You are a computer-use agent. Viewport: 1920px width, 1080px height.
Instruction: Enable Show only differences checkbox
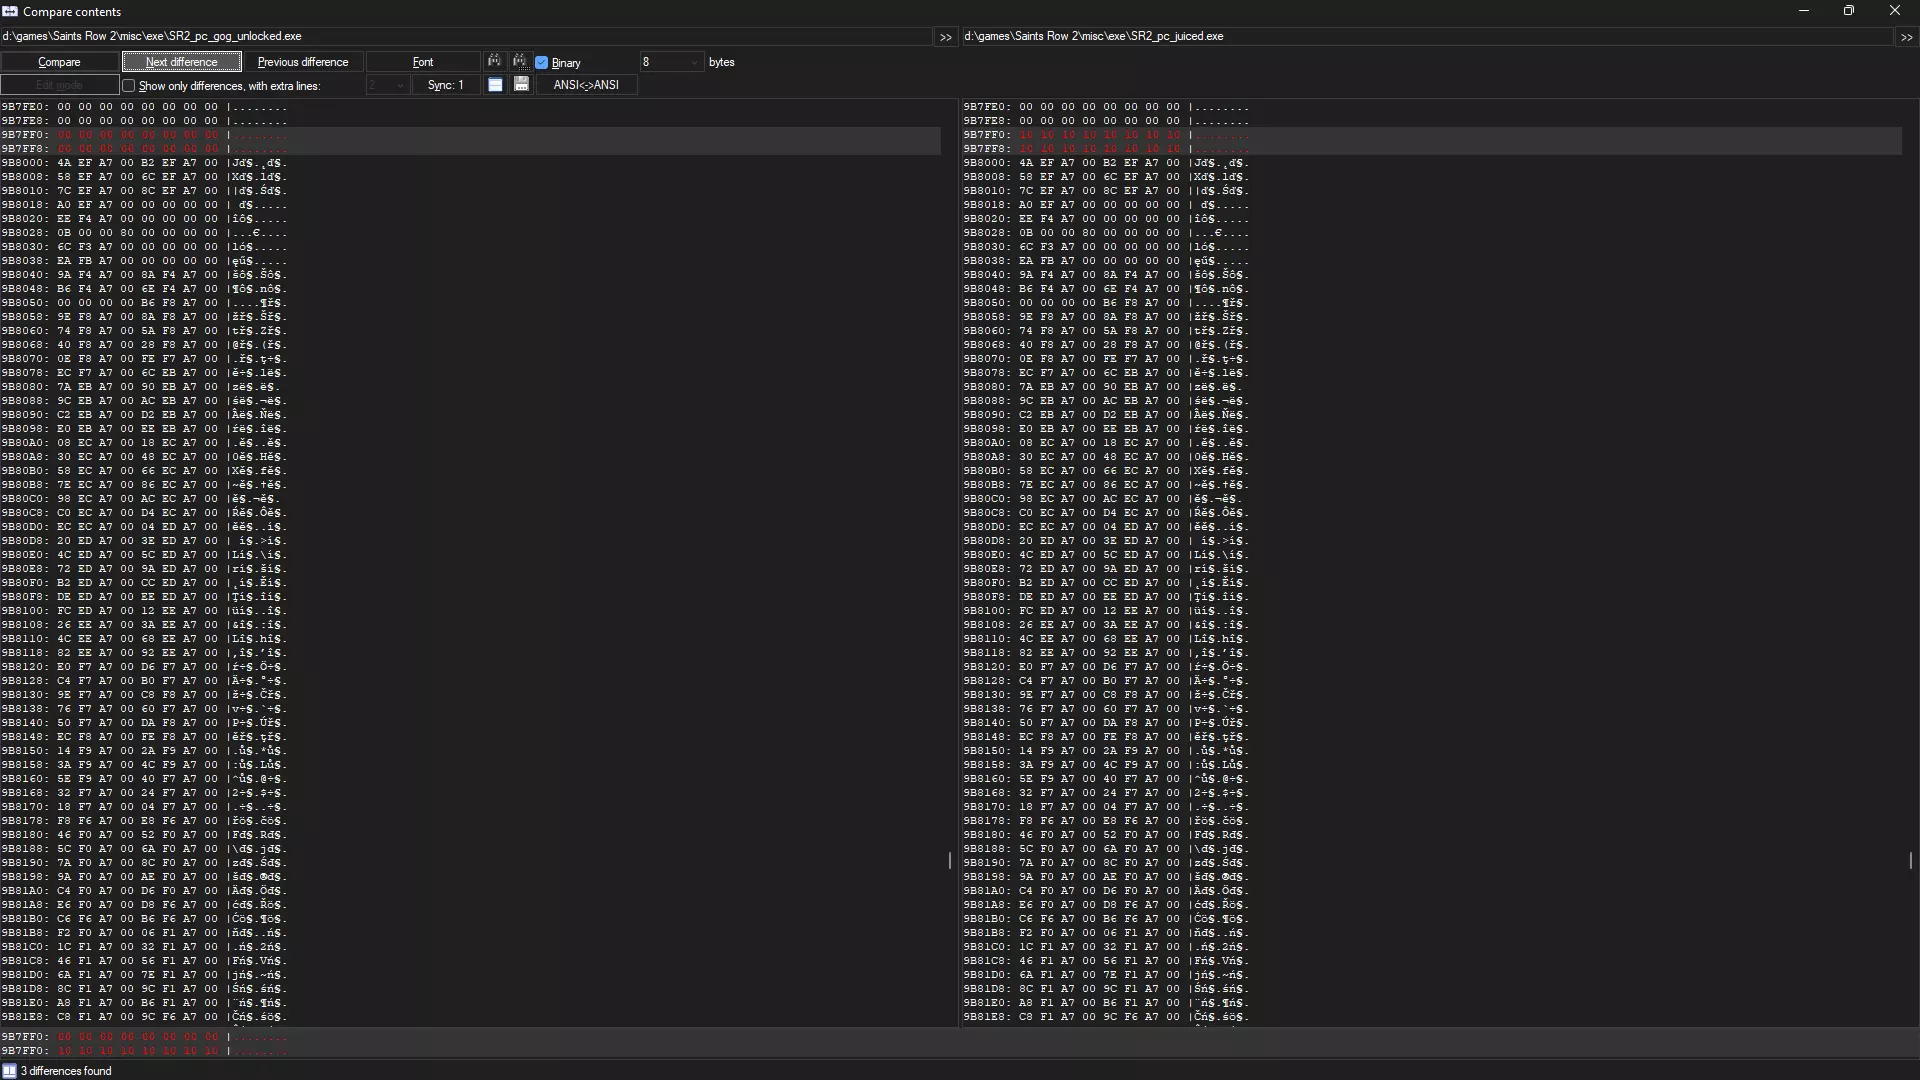pyautogui.click(x=129, y=86)
